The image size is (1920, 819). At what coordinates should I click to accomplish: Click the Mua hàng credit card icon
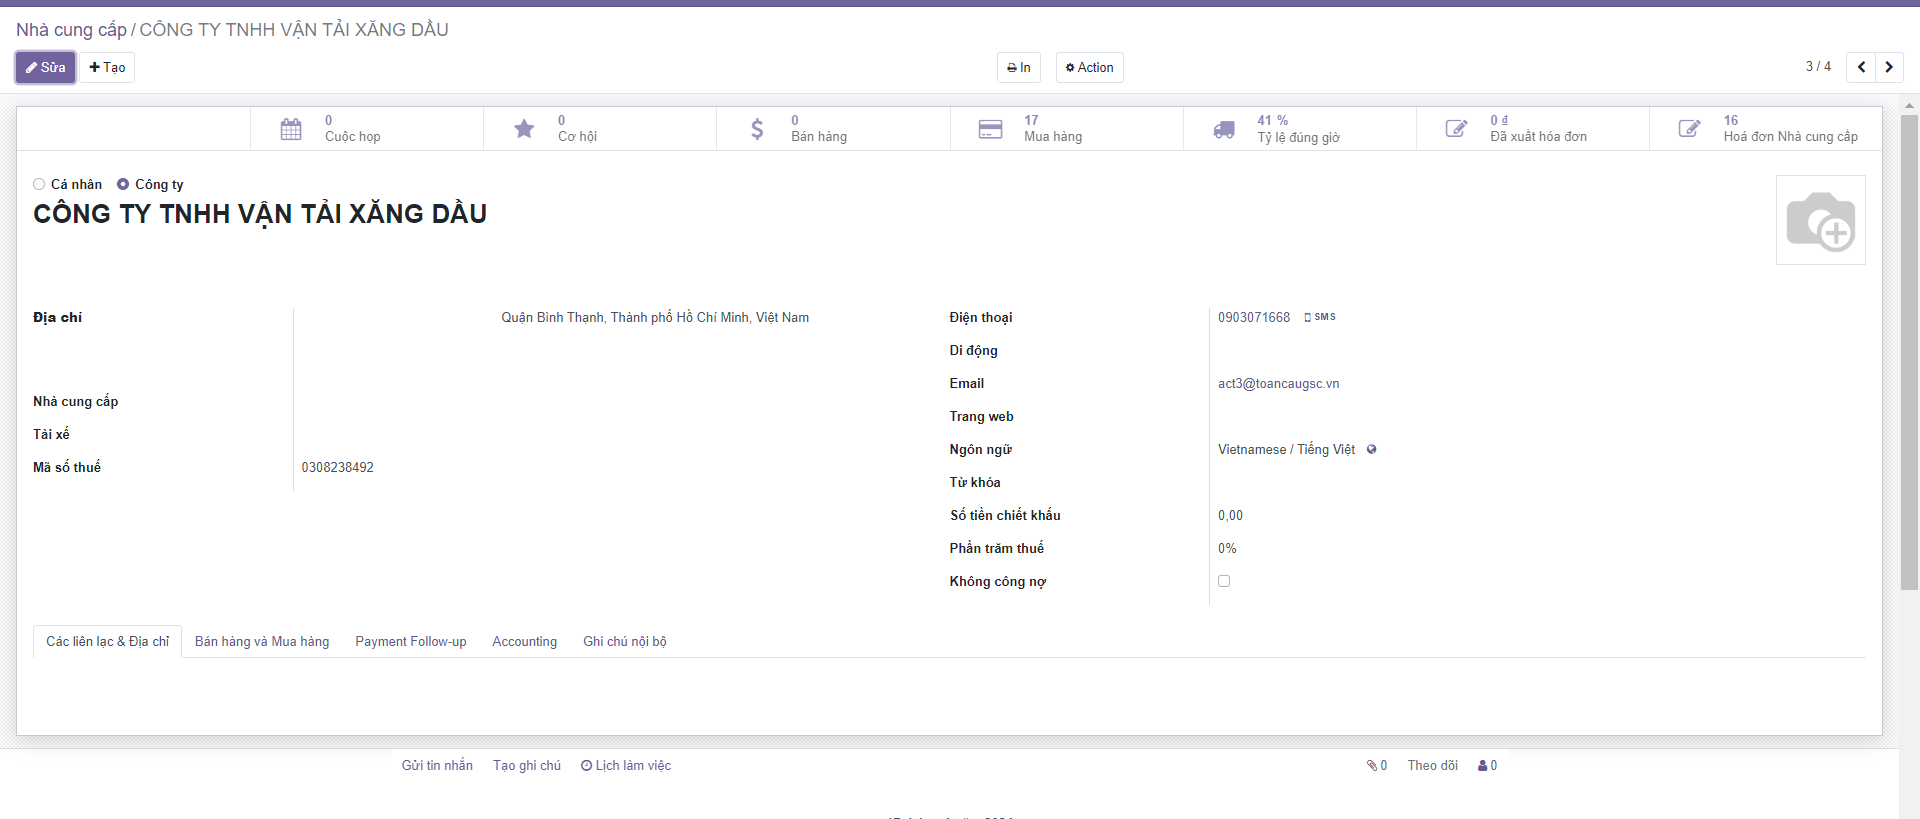990,129
